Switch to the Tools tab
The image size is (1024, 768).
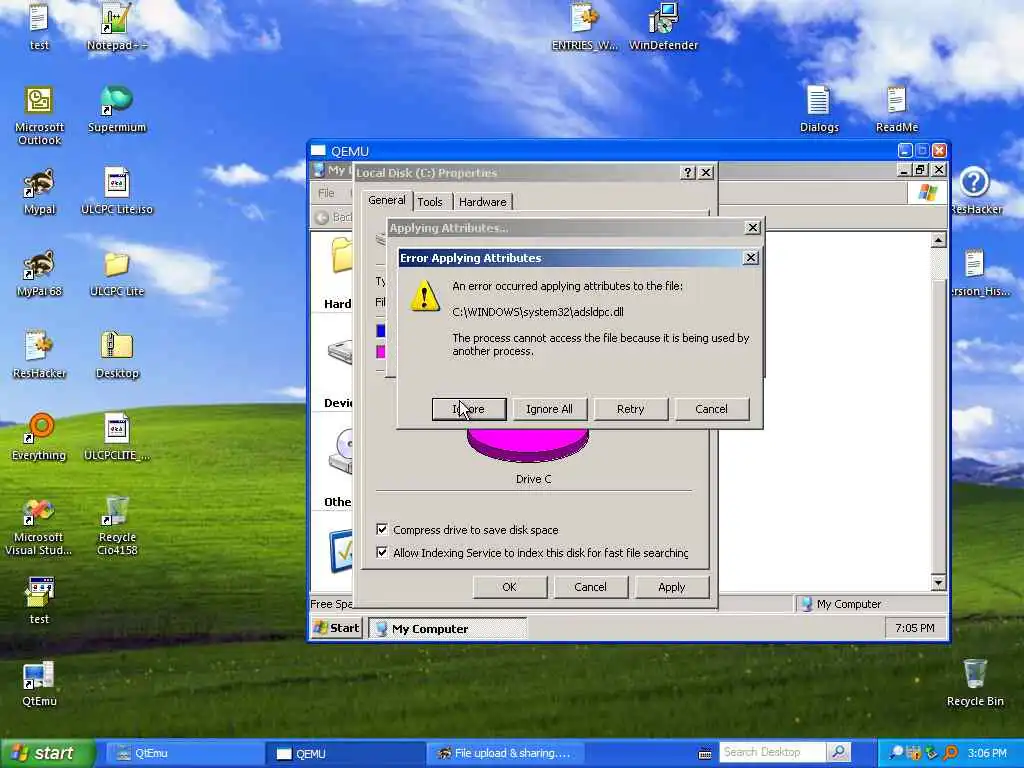[x=430, y=202]
